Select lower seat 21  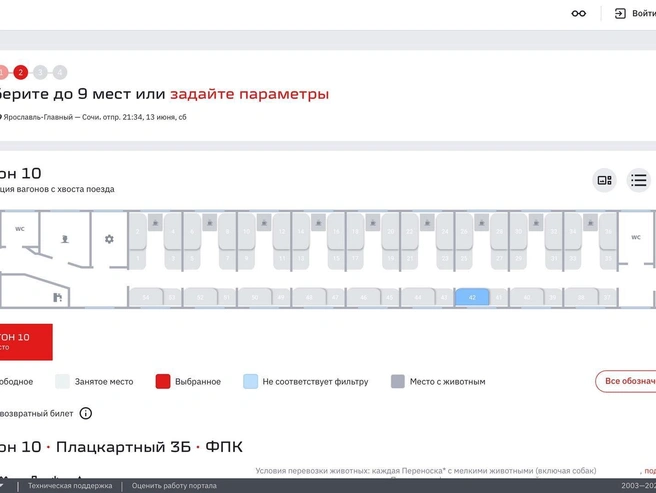410,259
